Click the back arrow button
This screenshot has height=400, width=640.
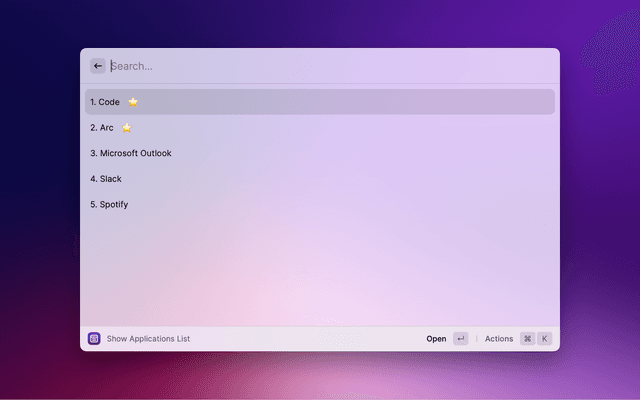coord(98,66)
